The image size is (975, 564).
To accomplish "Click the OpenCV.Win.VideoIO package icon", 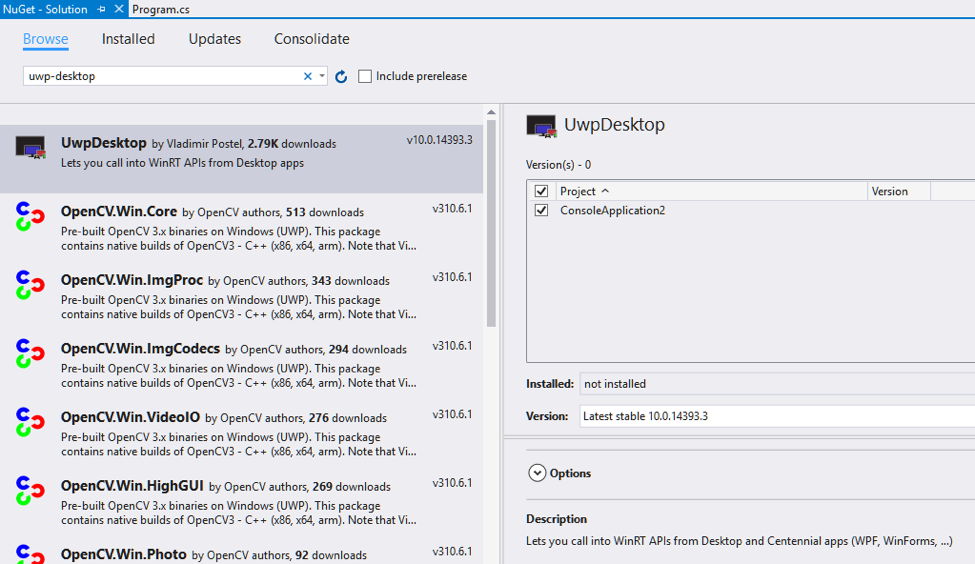I will 30,422.
